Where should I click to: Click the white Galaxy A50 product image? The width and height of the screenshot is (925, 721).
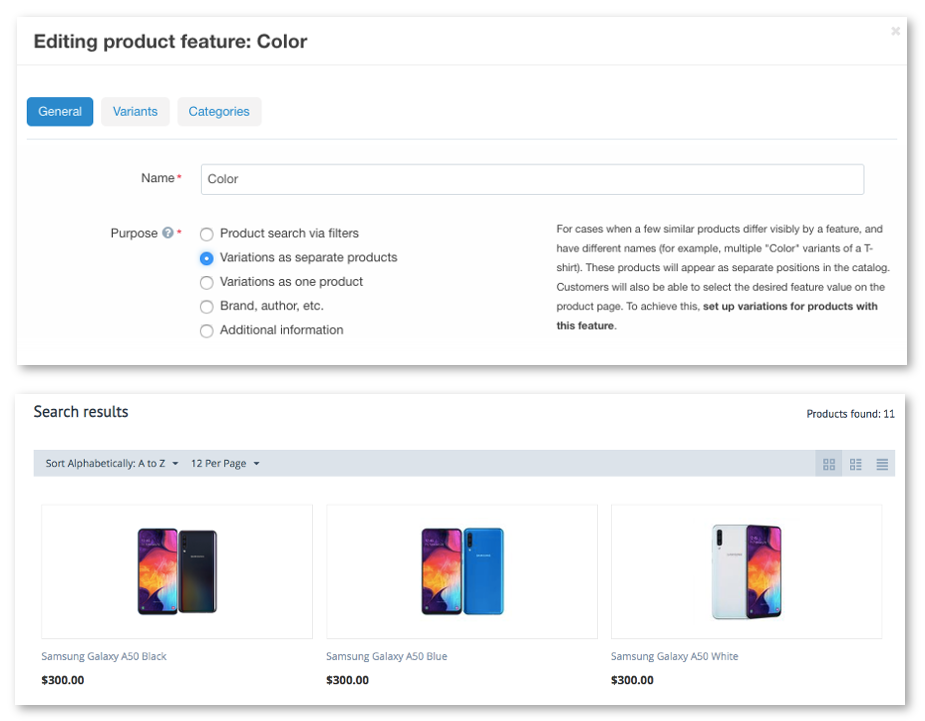[747, 571]
